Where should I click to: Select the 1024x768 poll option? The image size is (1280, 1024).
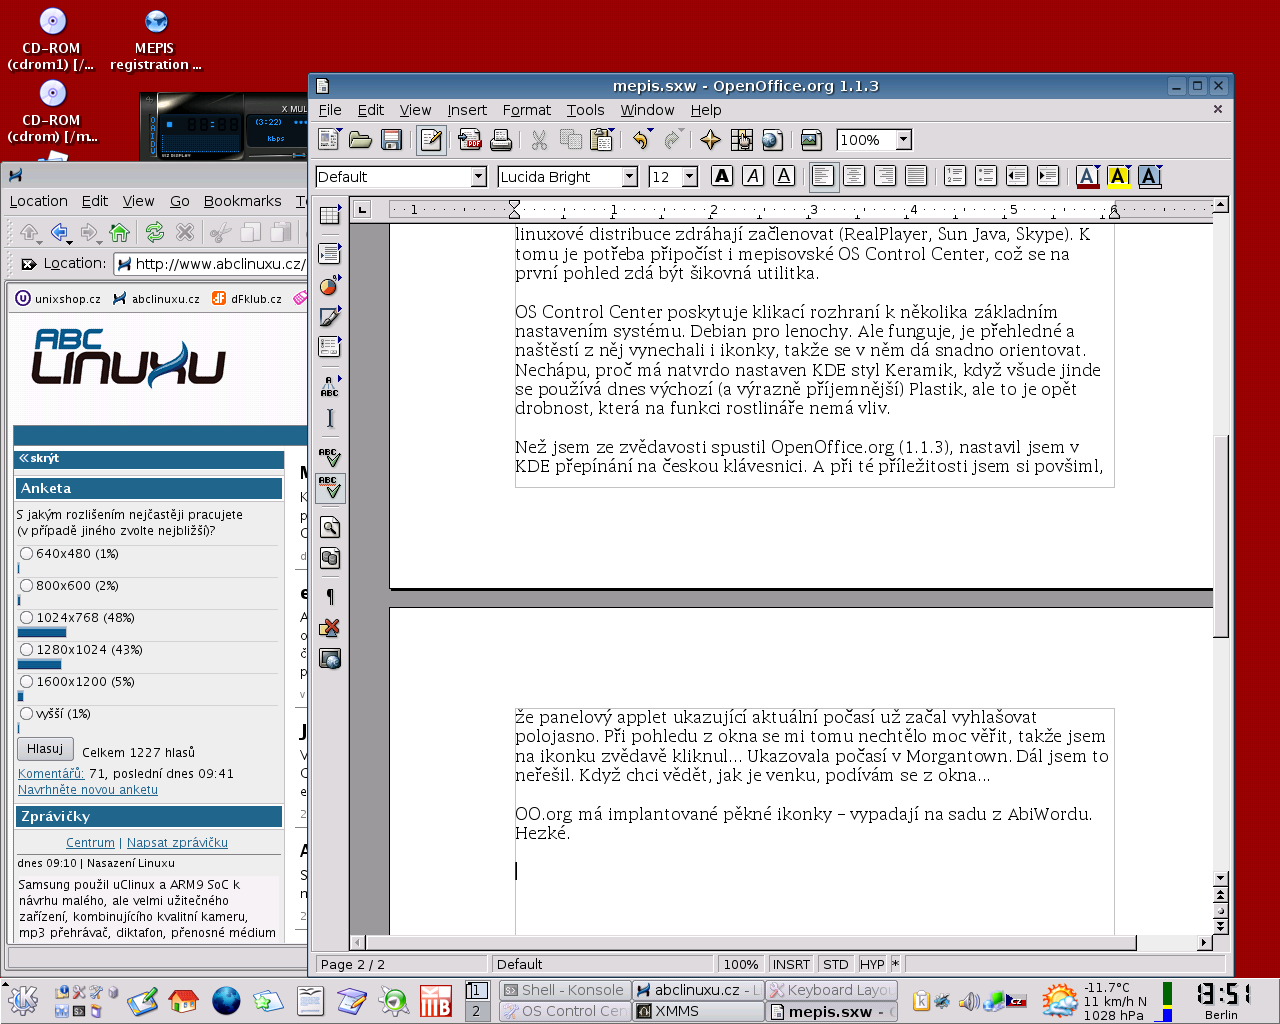click(27, 617)
